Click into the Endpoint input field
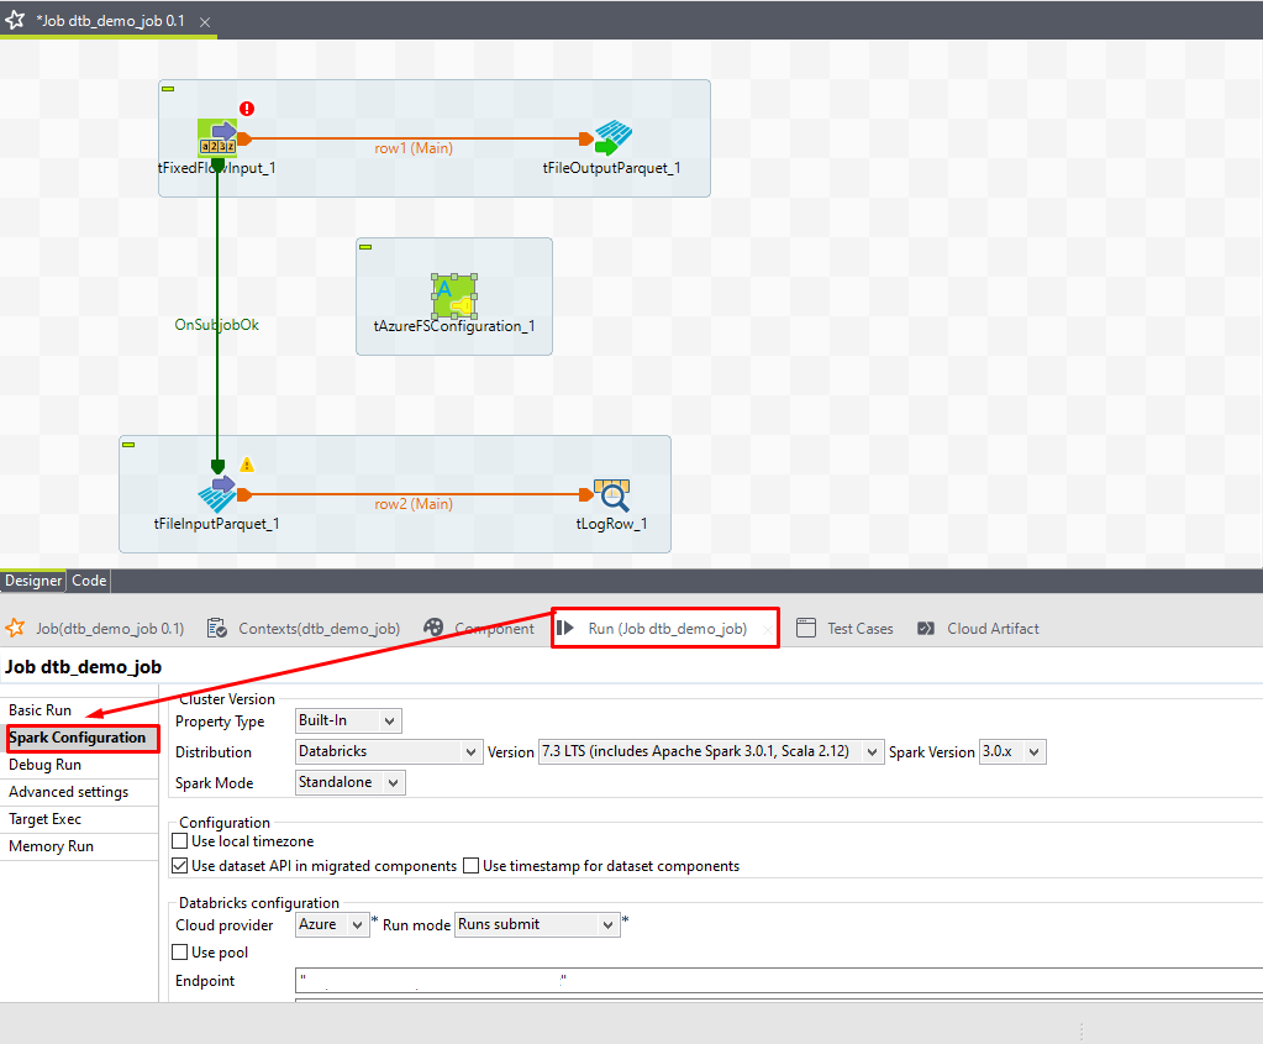 (x=779, y=981)
